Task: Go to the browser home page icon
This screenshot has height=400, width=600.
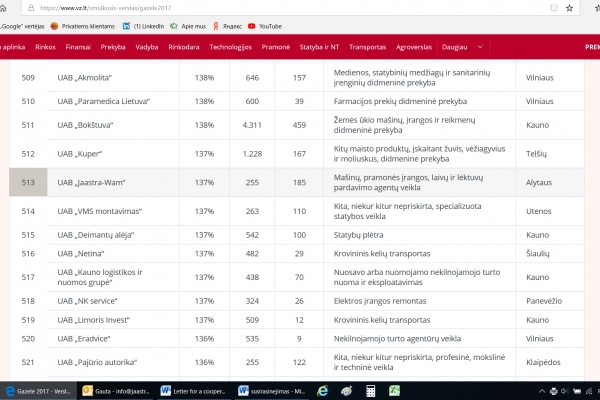Action: click(x=3, y=8)
